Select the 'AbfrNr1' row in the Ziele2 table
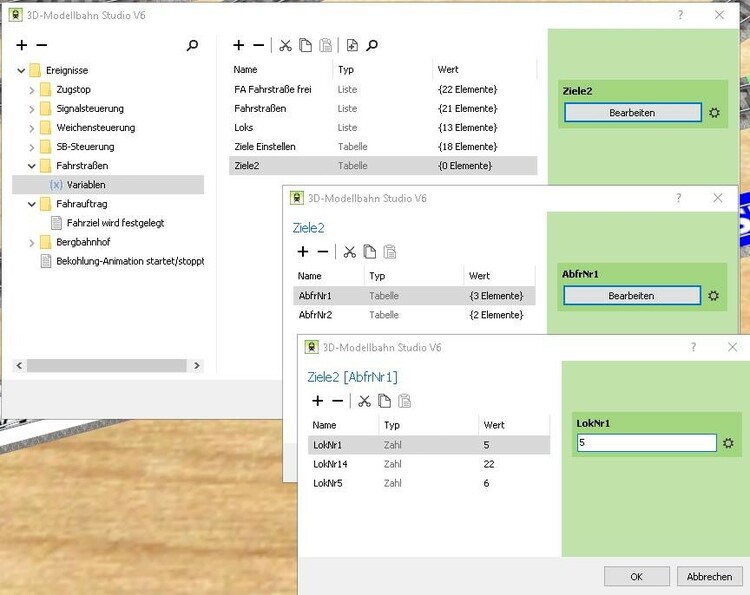 point(414,296)
